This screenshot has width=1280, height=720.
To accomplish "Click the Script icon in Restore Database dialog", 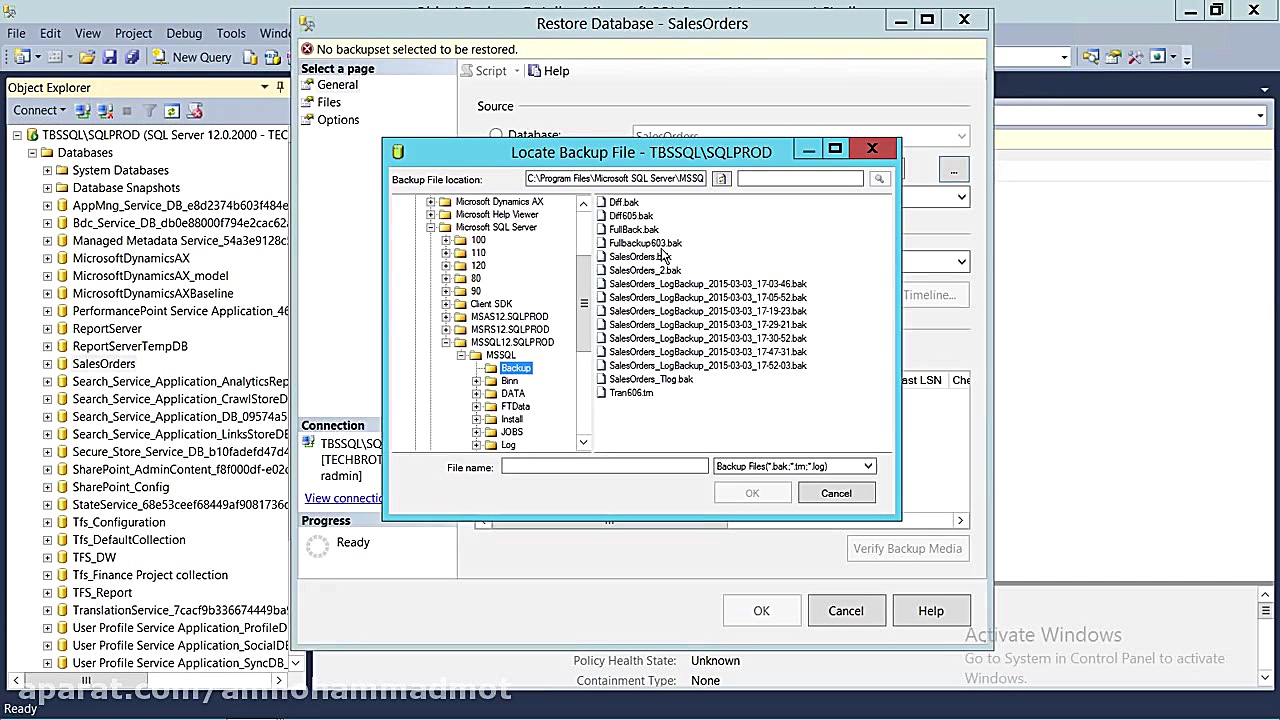I will [466, 70].
